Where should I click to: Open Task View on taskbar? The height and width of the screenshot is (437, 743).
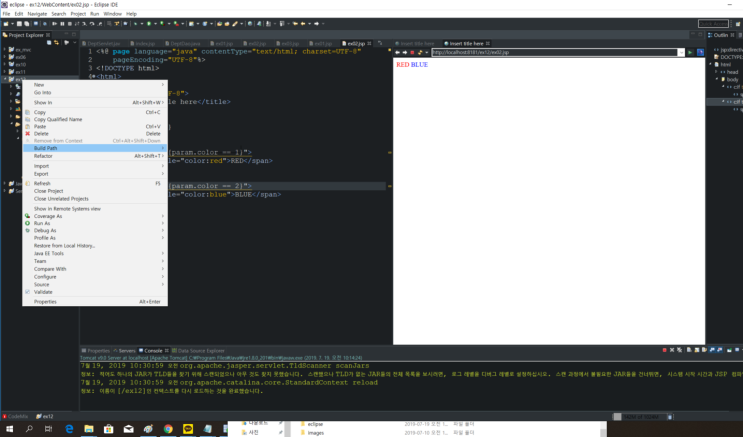click(x=49, y=429)
